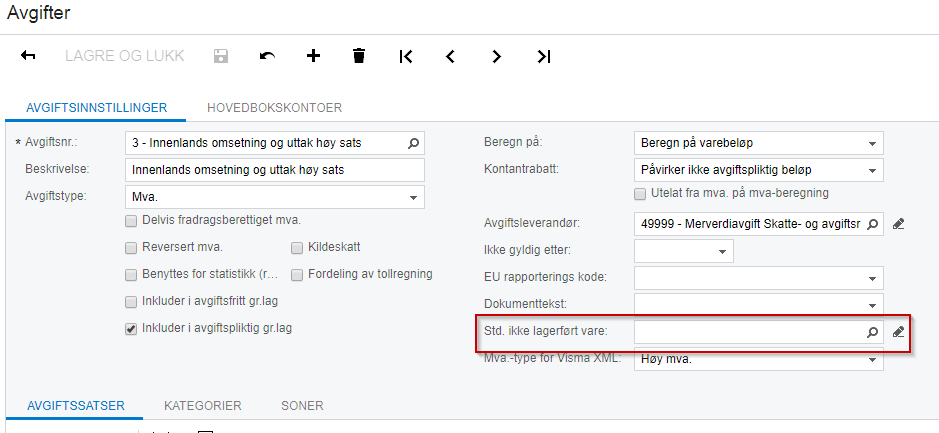The image size is (939, 433).
Task: Add a new record with plus icon
Action: [x=313, y=56]
